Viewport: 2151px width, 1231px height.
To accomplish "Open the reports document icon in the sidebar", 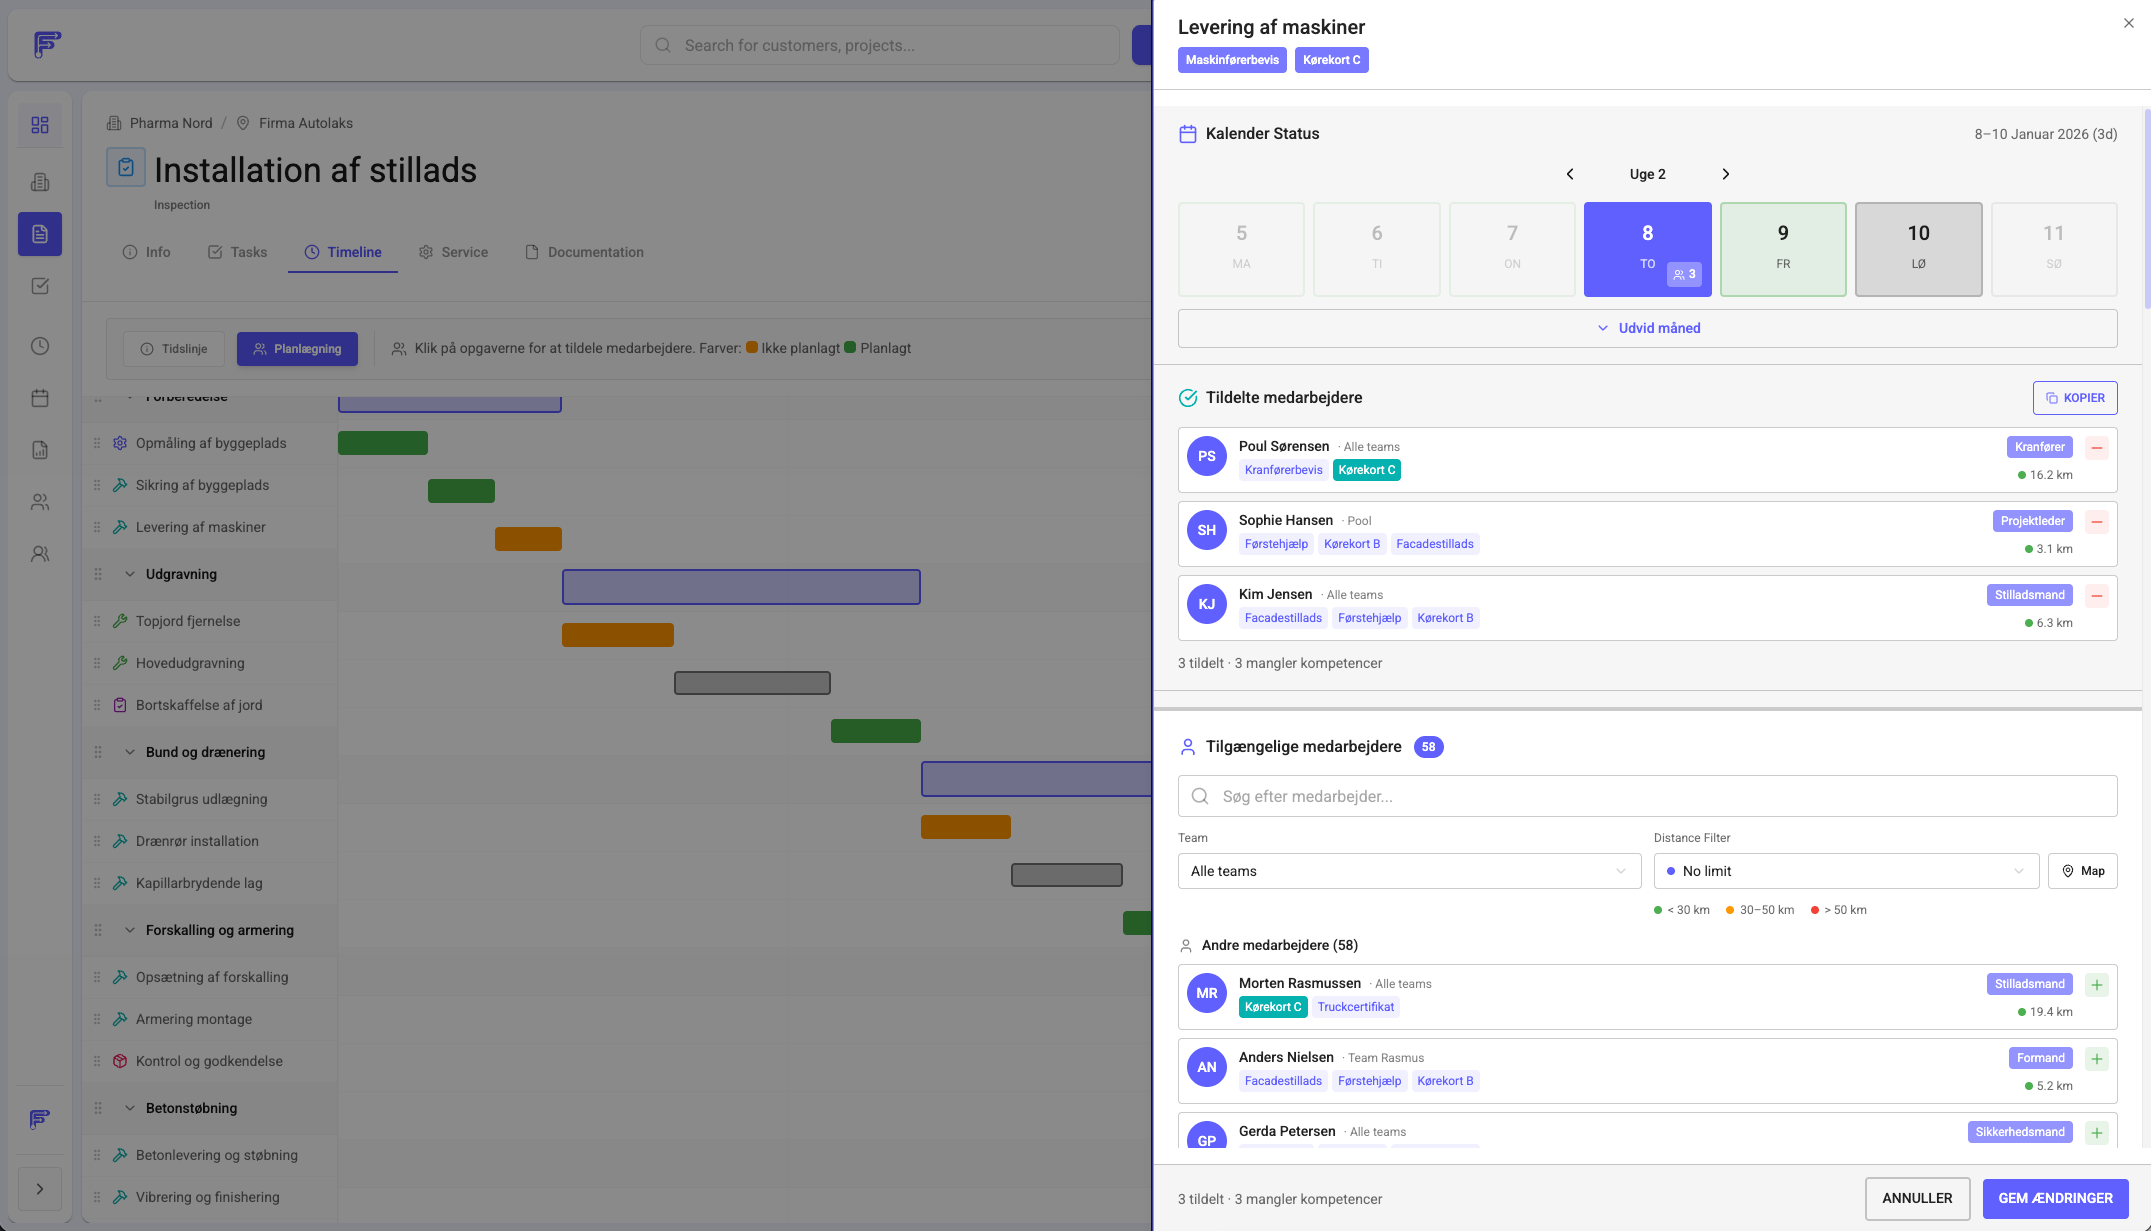I will coord(40,450).
